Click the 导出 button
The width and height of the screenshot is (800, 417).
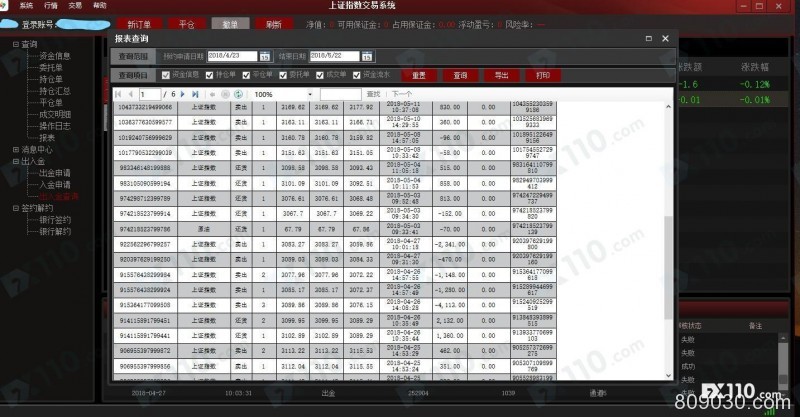tap(502, 76)
